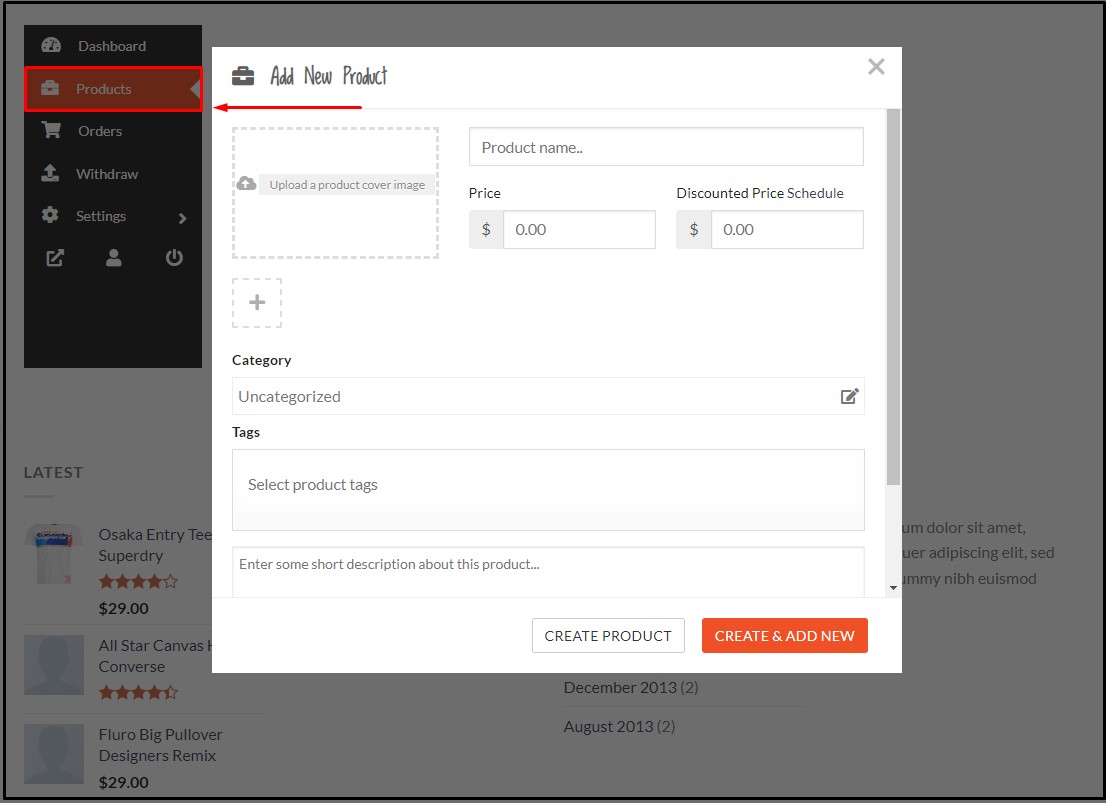This screenshot has height=803, width=1106.
Task: Open the December 2013 archive link
Action: pos(620,687)
